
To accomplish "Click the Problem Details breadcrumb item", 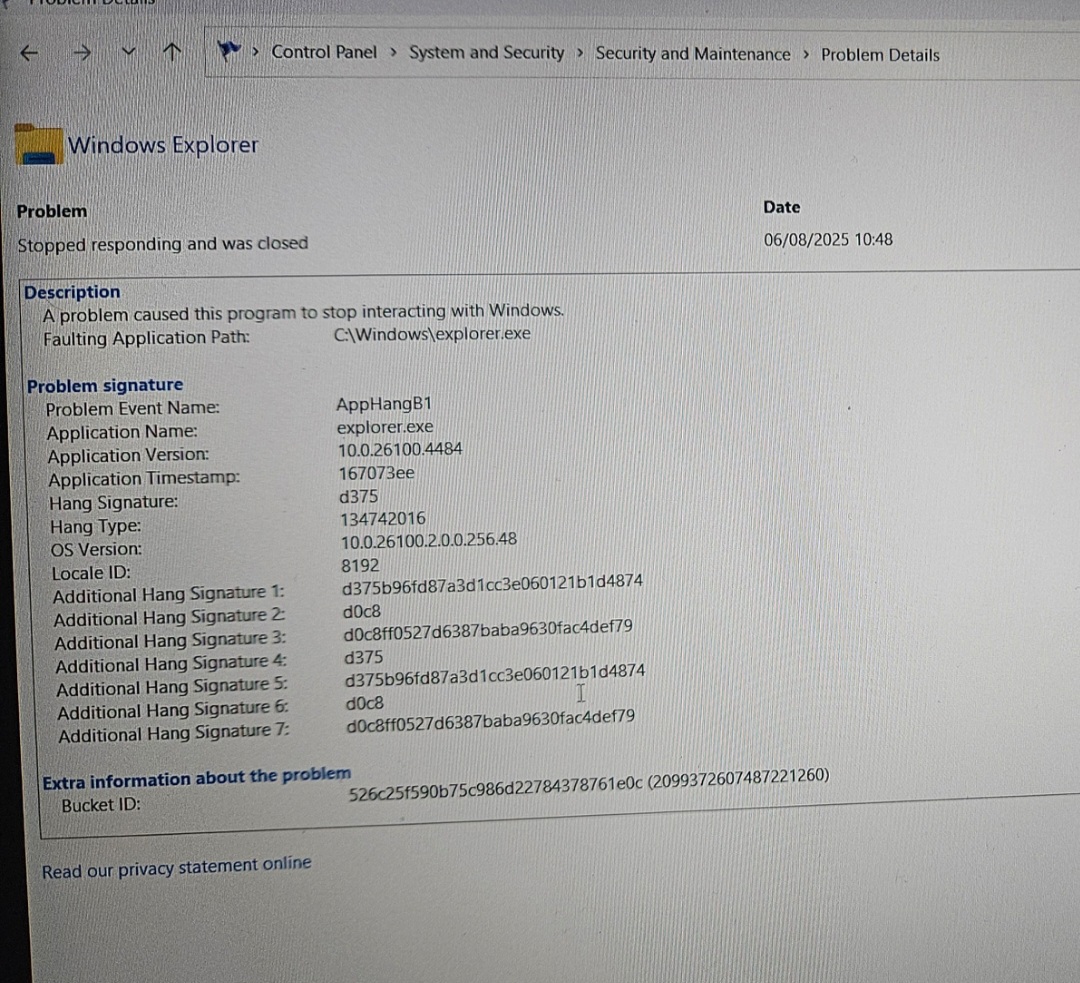I will click(879, 54).
